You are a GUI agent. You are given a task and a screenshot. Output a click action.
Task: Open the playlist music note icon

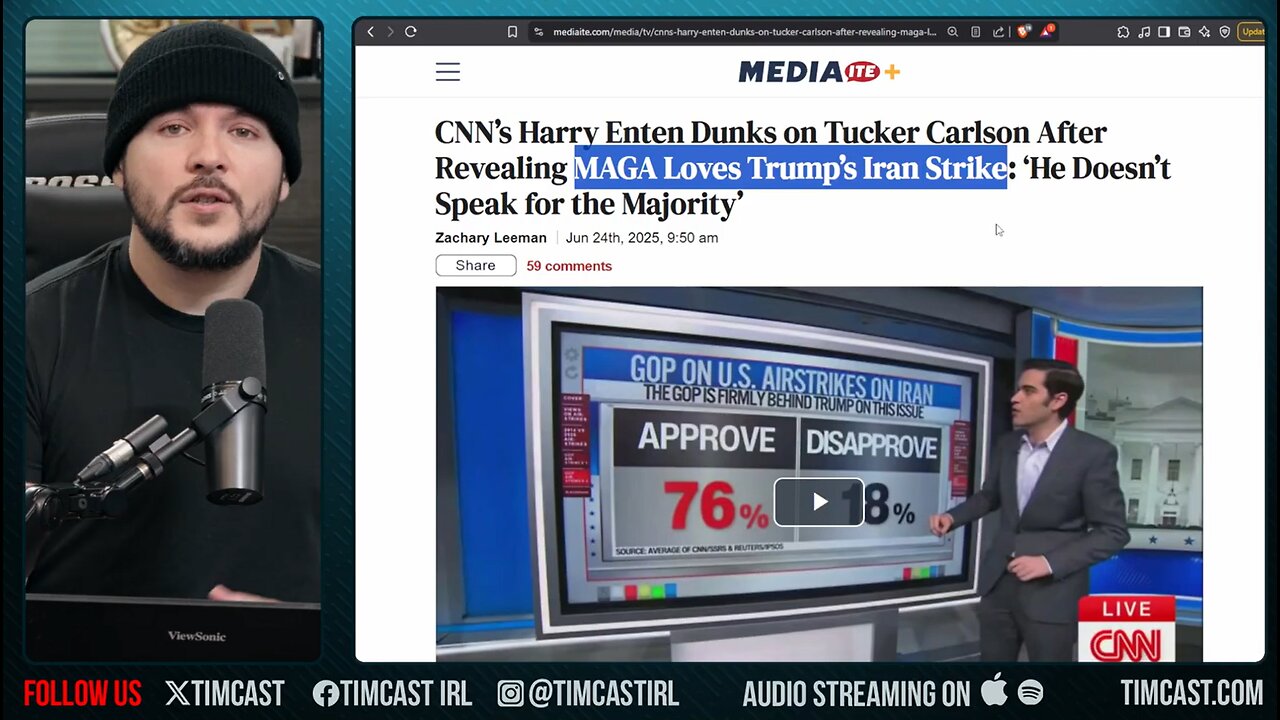click(x=1144, y=32)
